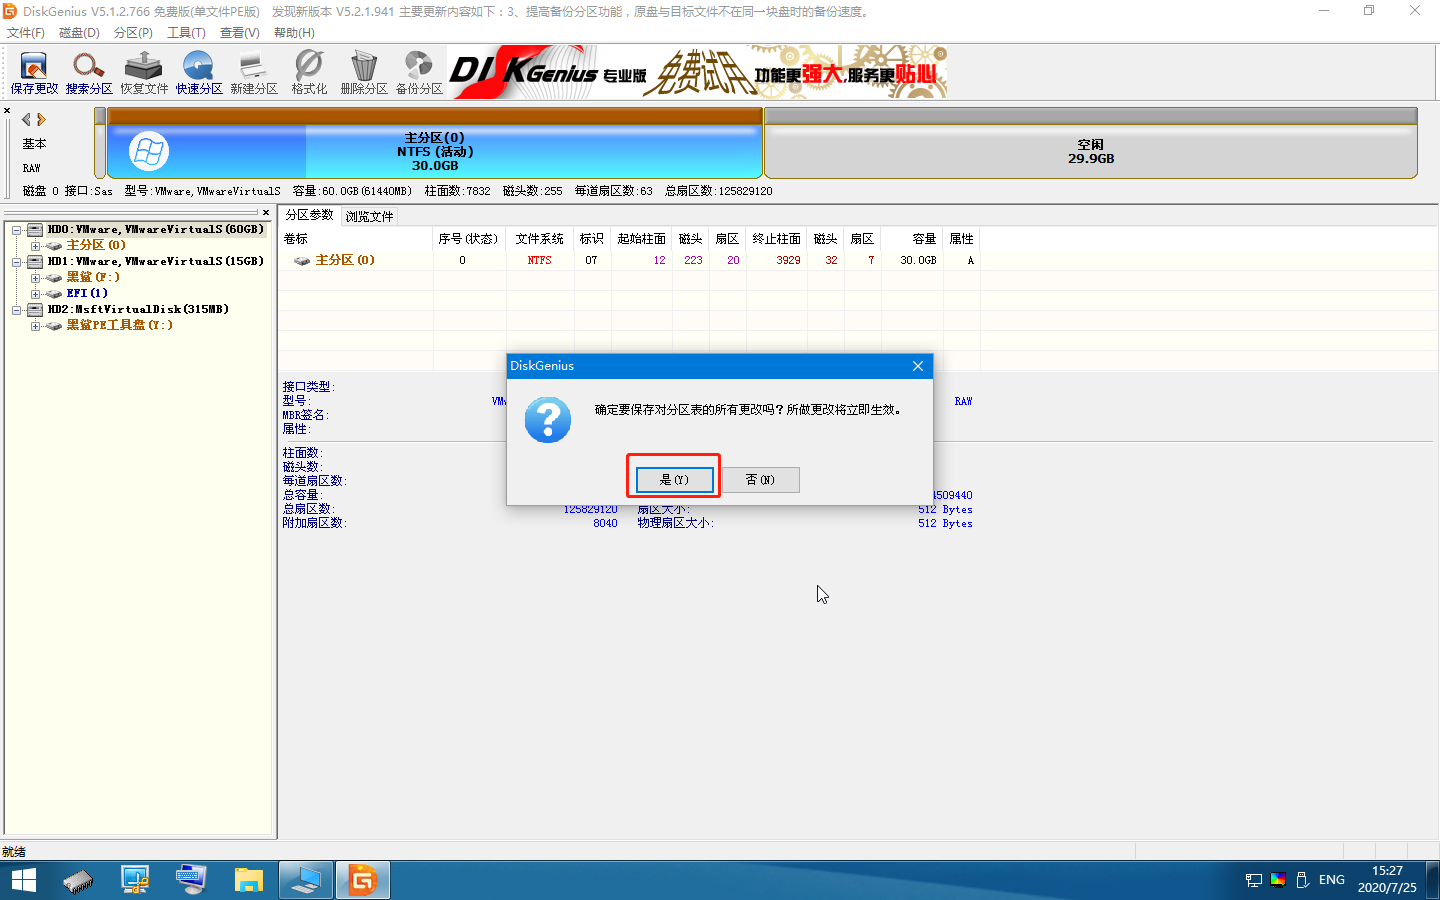Select 黑鲨PE工具盘(Y:) in tree
1440x900 pixels.
[119, 325]
